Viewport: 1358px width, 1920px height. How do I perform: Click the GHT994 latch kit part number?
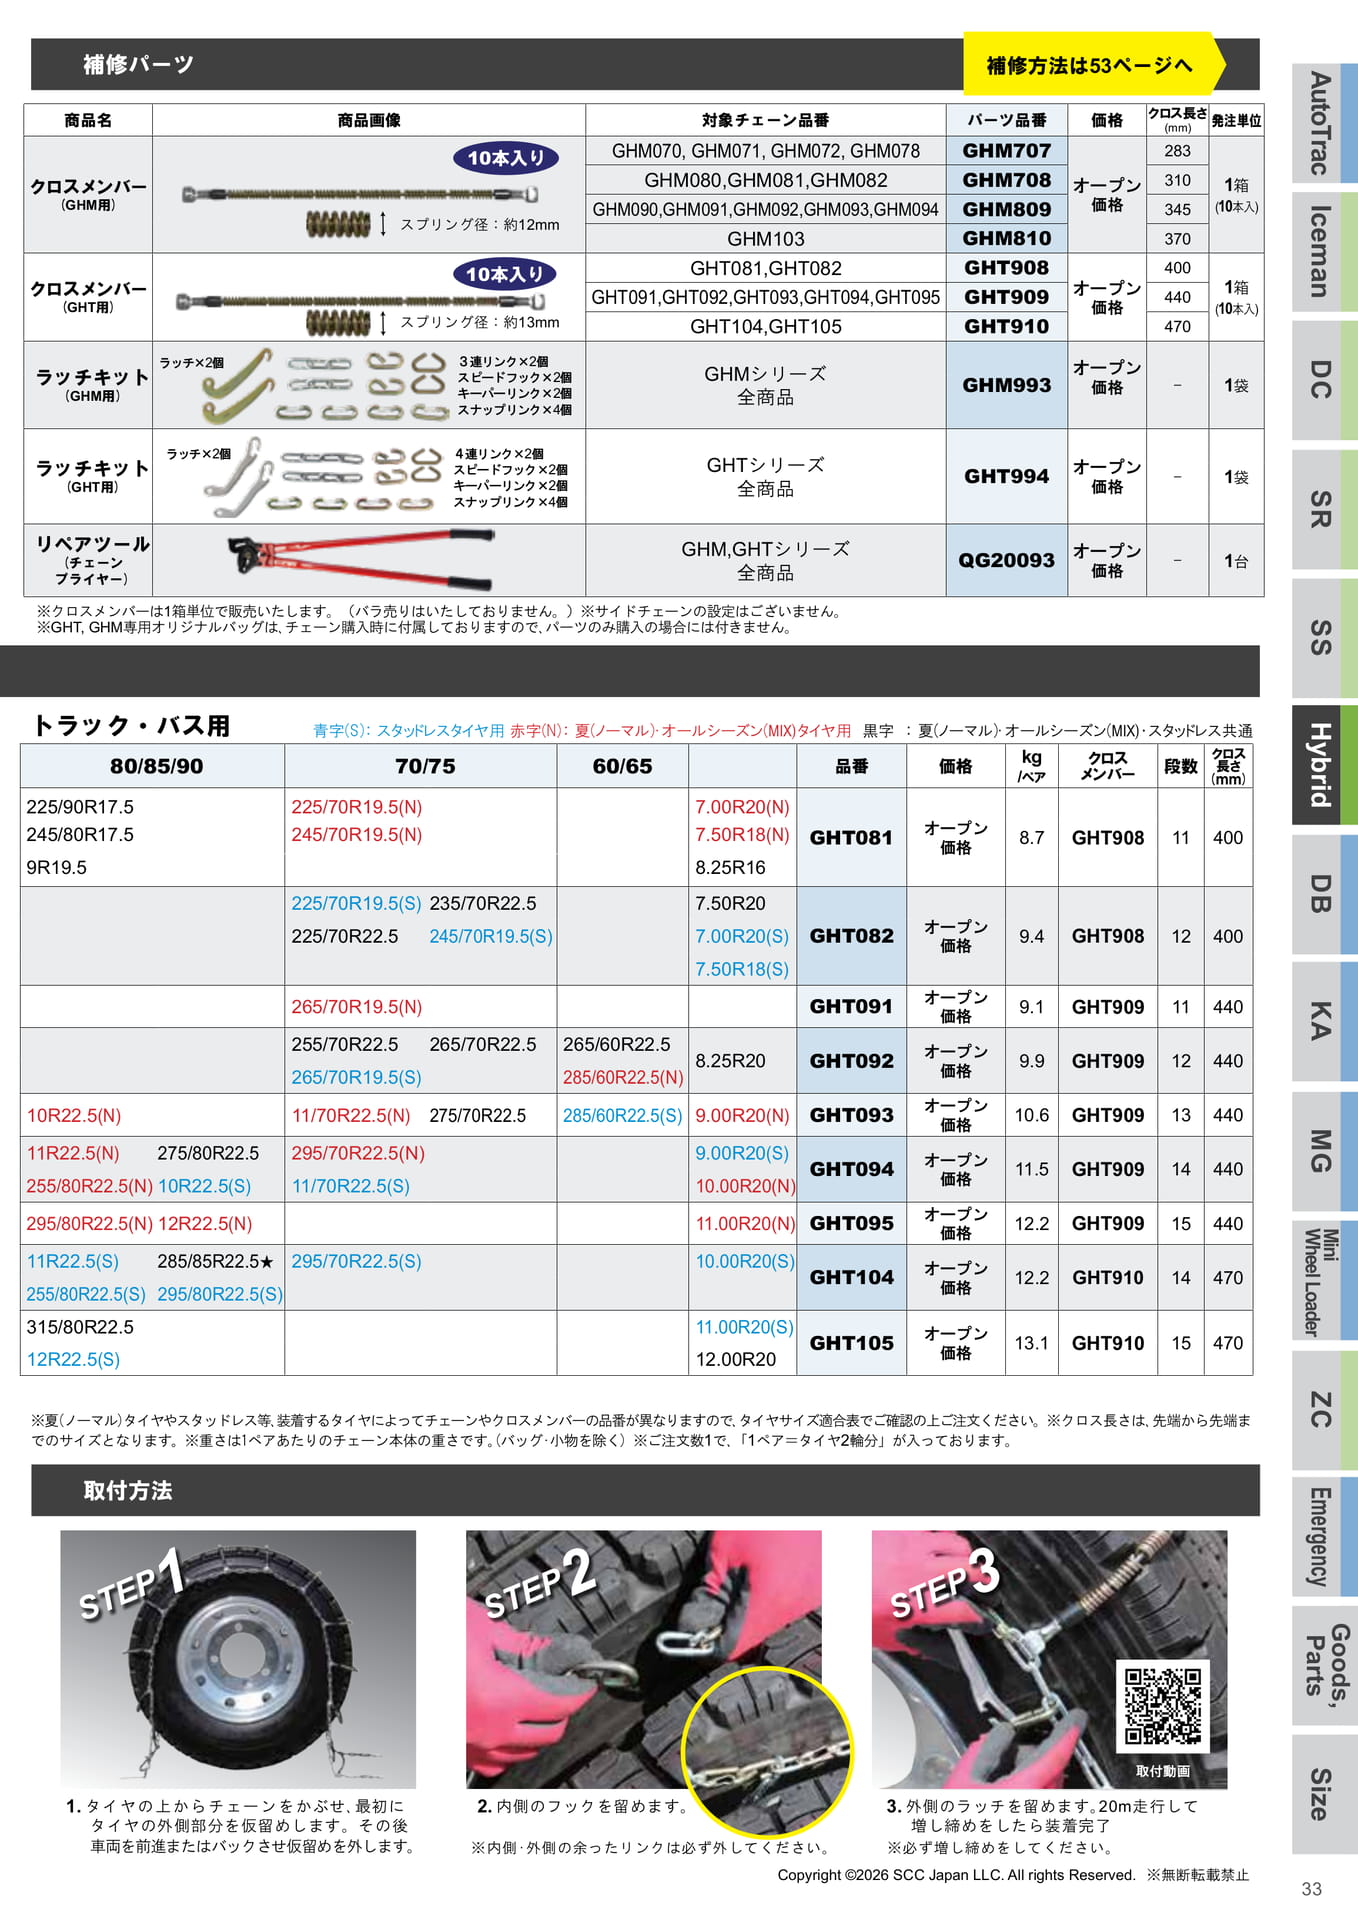click(x=1007, y=476)
